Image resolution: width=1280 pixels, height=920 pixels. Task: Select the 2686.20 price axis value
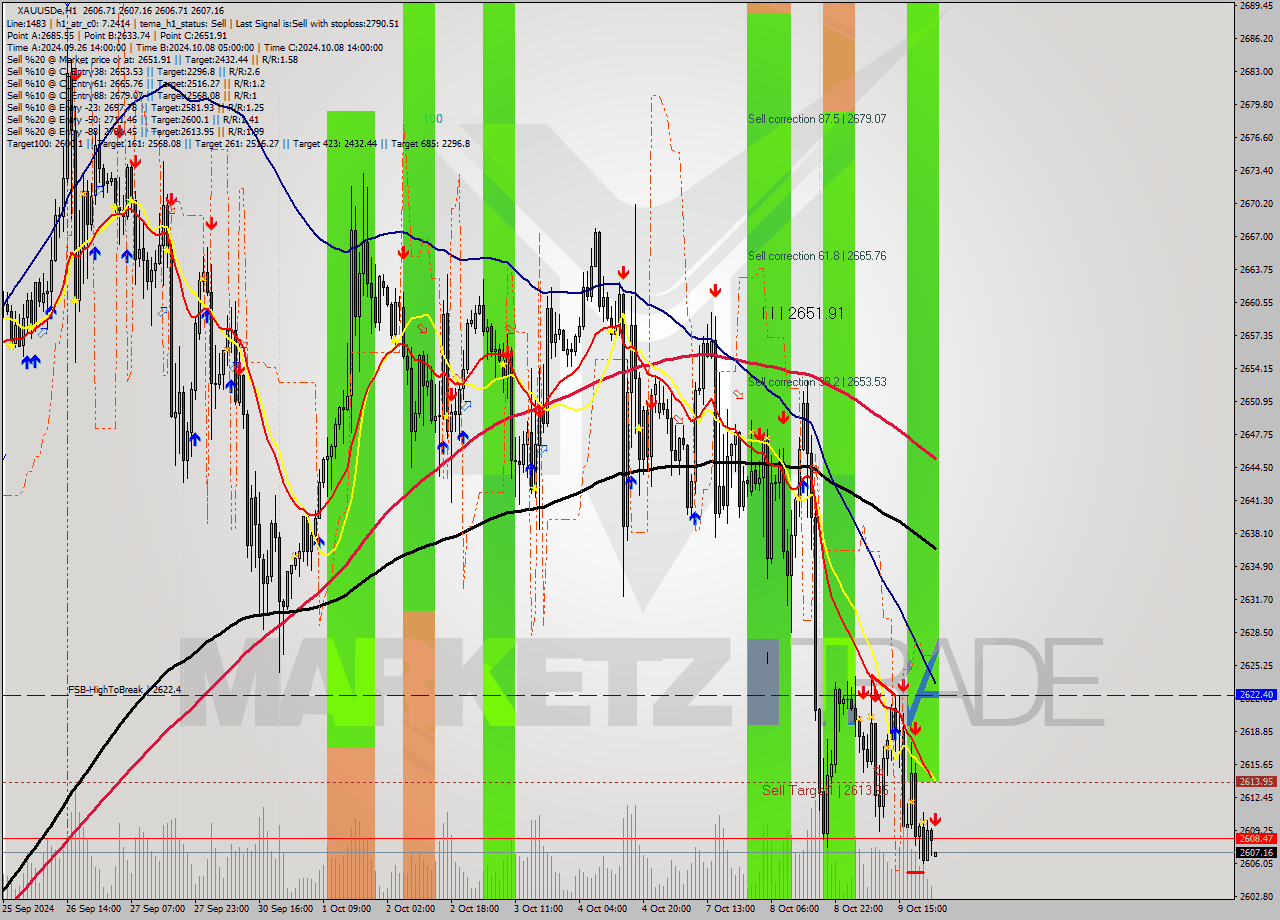pyautogui.click(x=1256, y=39)
